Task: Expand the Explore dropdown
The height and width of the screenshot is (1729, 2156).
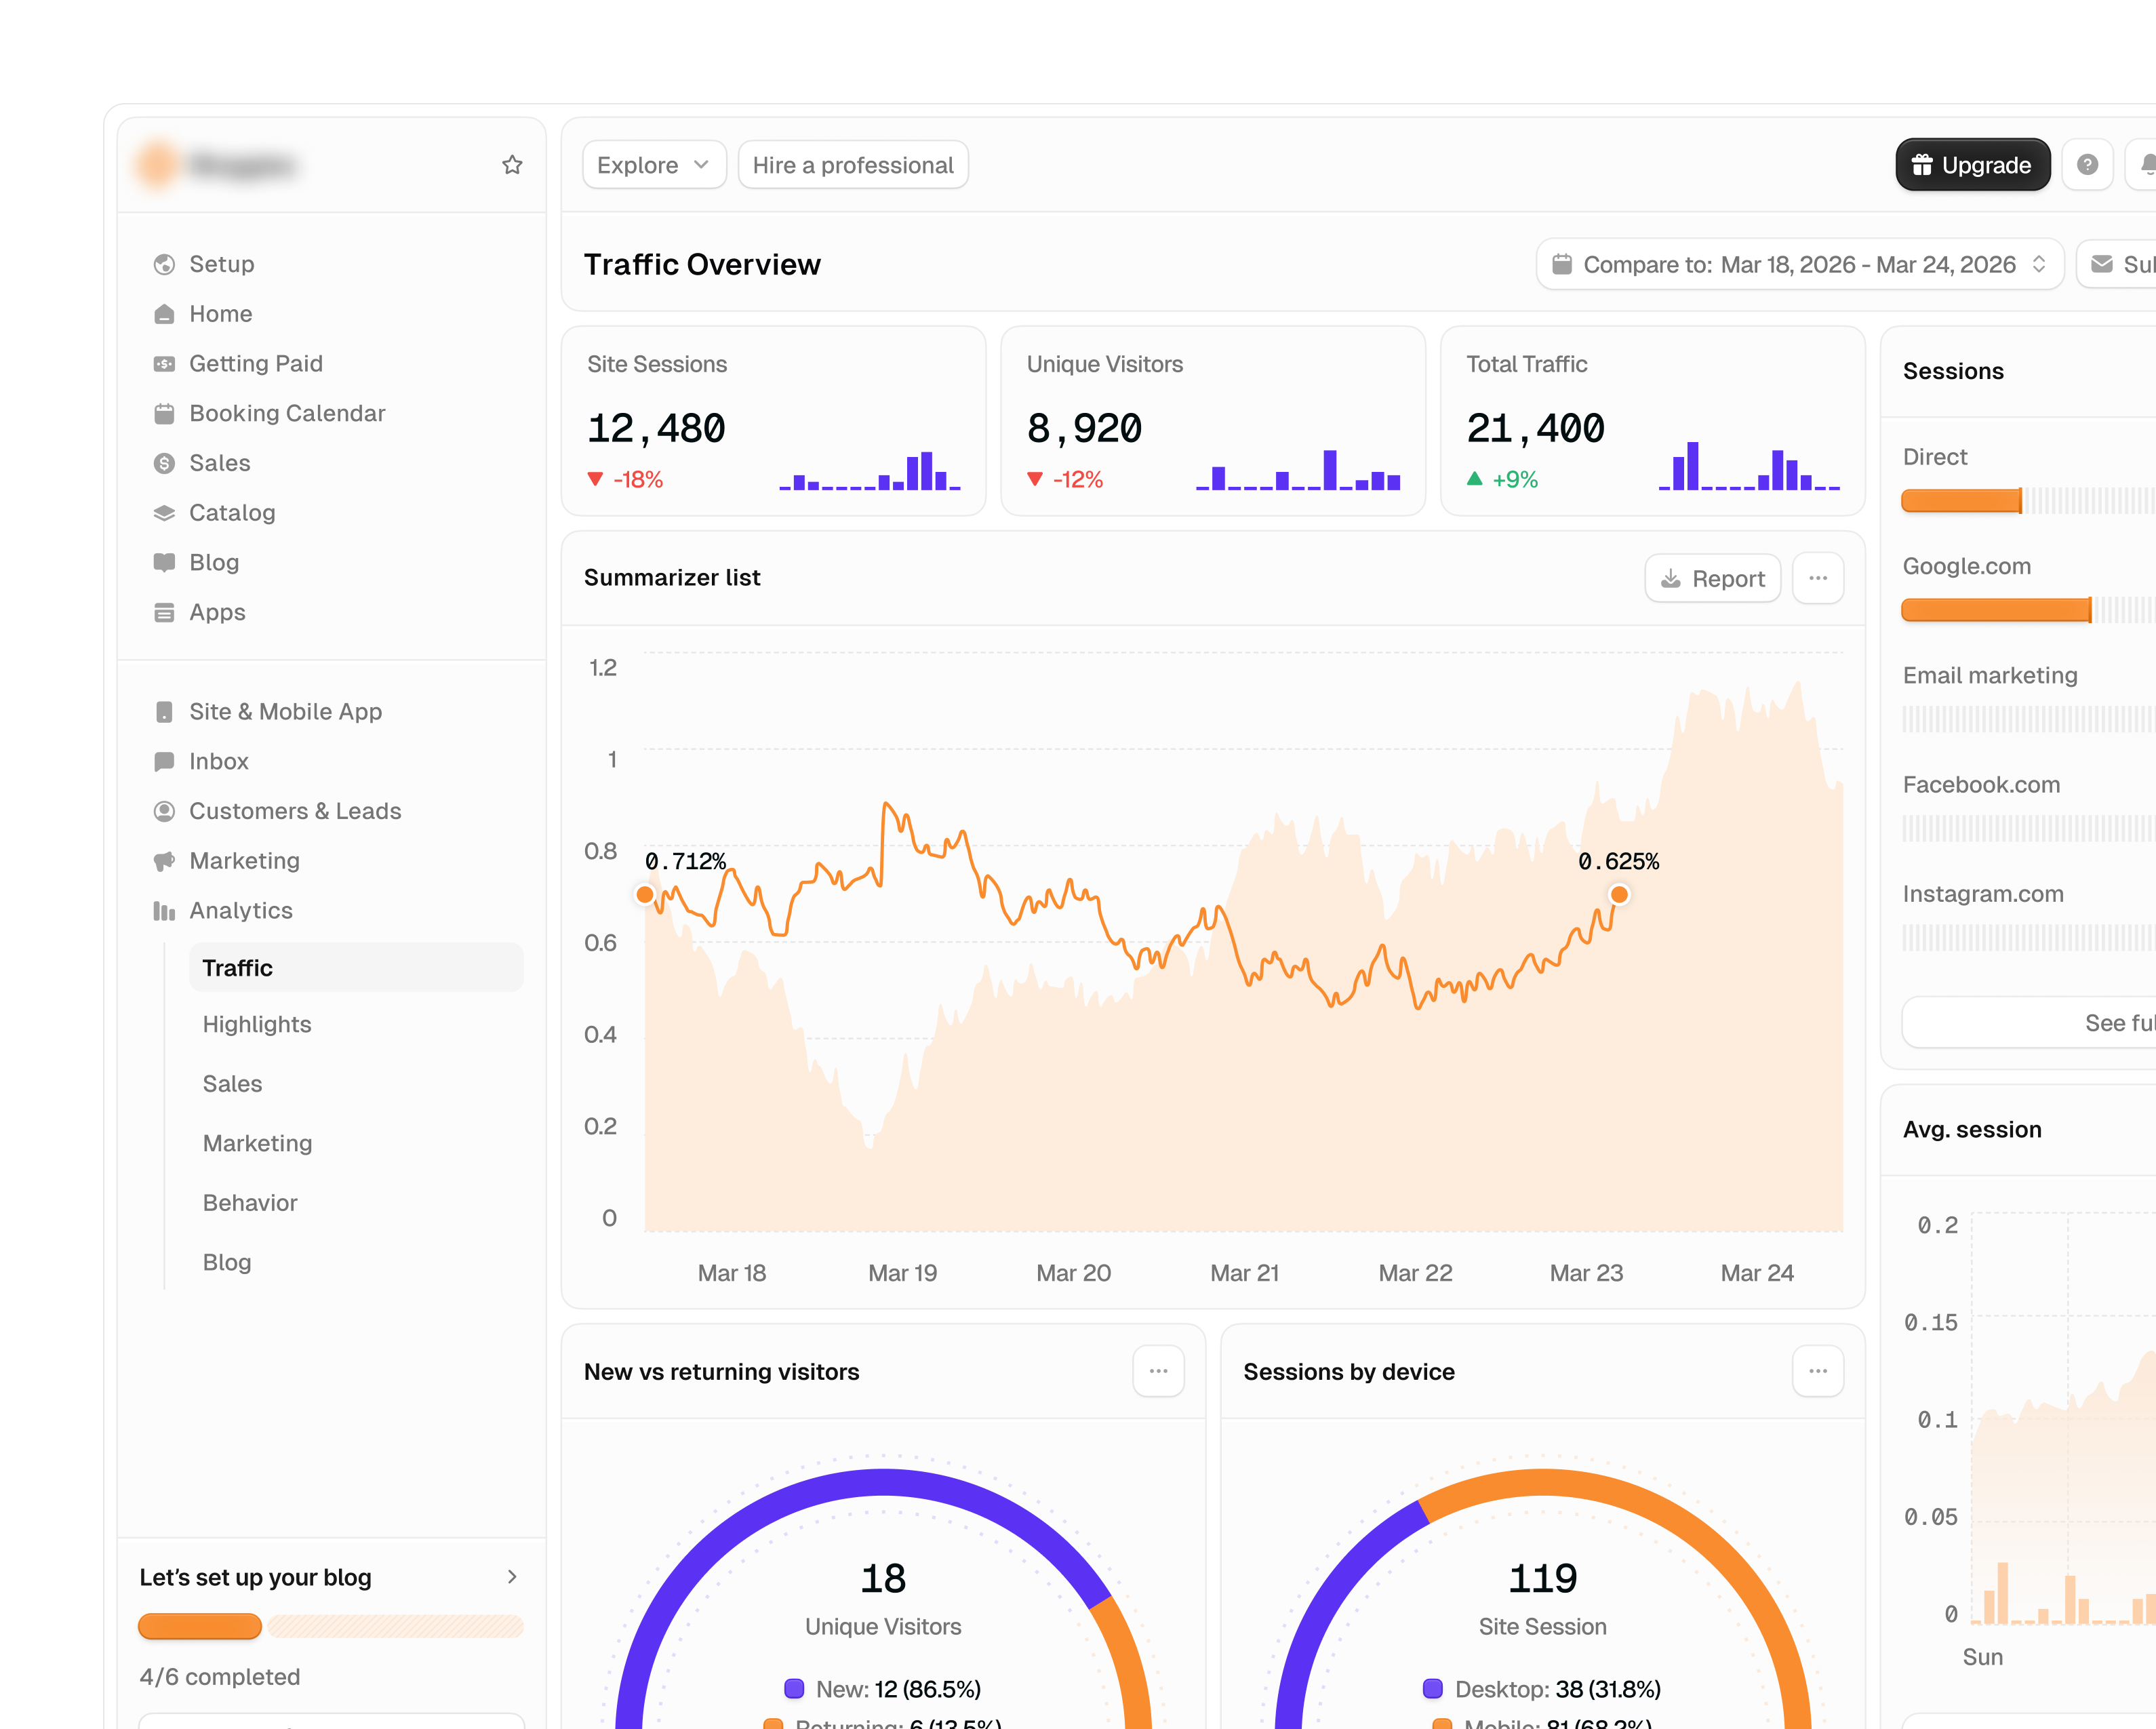Action: (654, 165)
